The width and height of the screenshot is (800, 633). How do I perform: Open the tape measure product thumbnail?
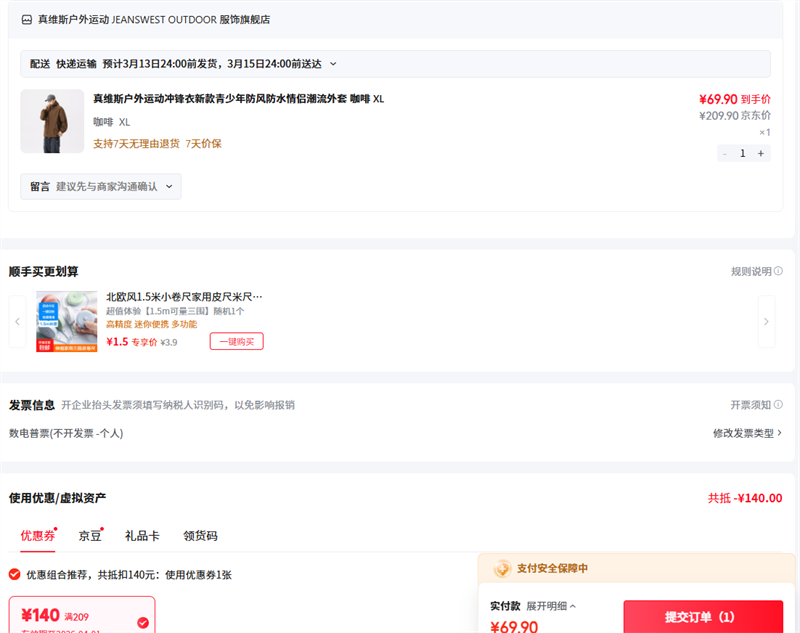pyautogui.click(x=66, y=321)
